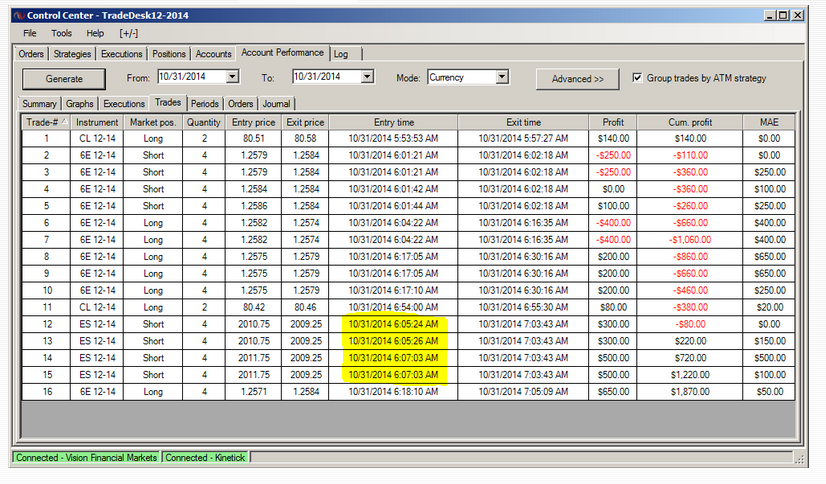Sort by the Exit price column header
This screenshot has height=484, width=826.
[x=305, y=122]
